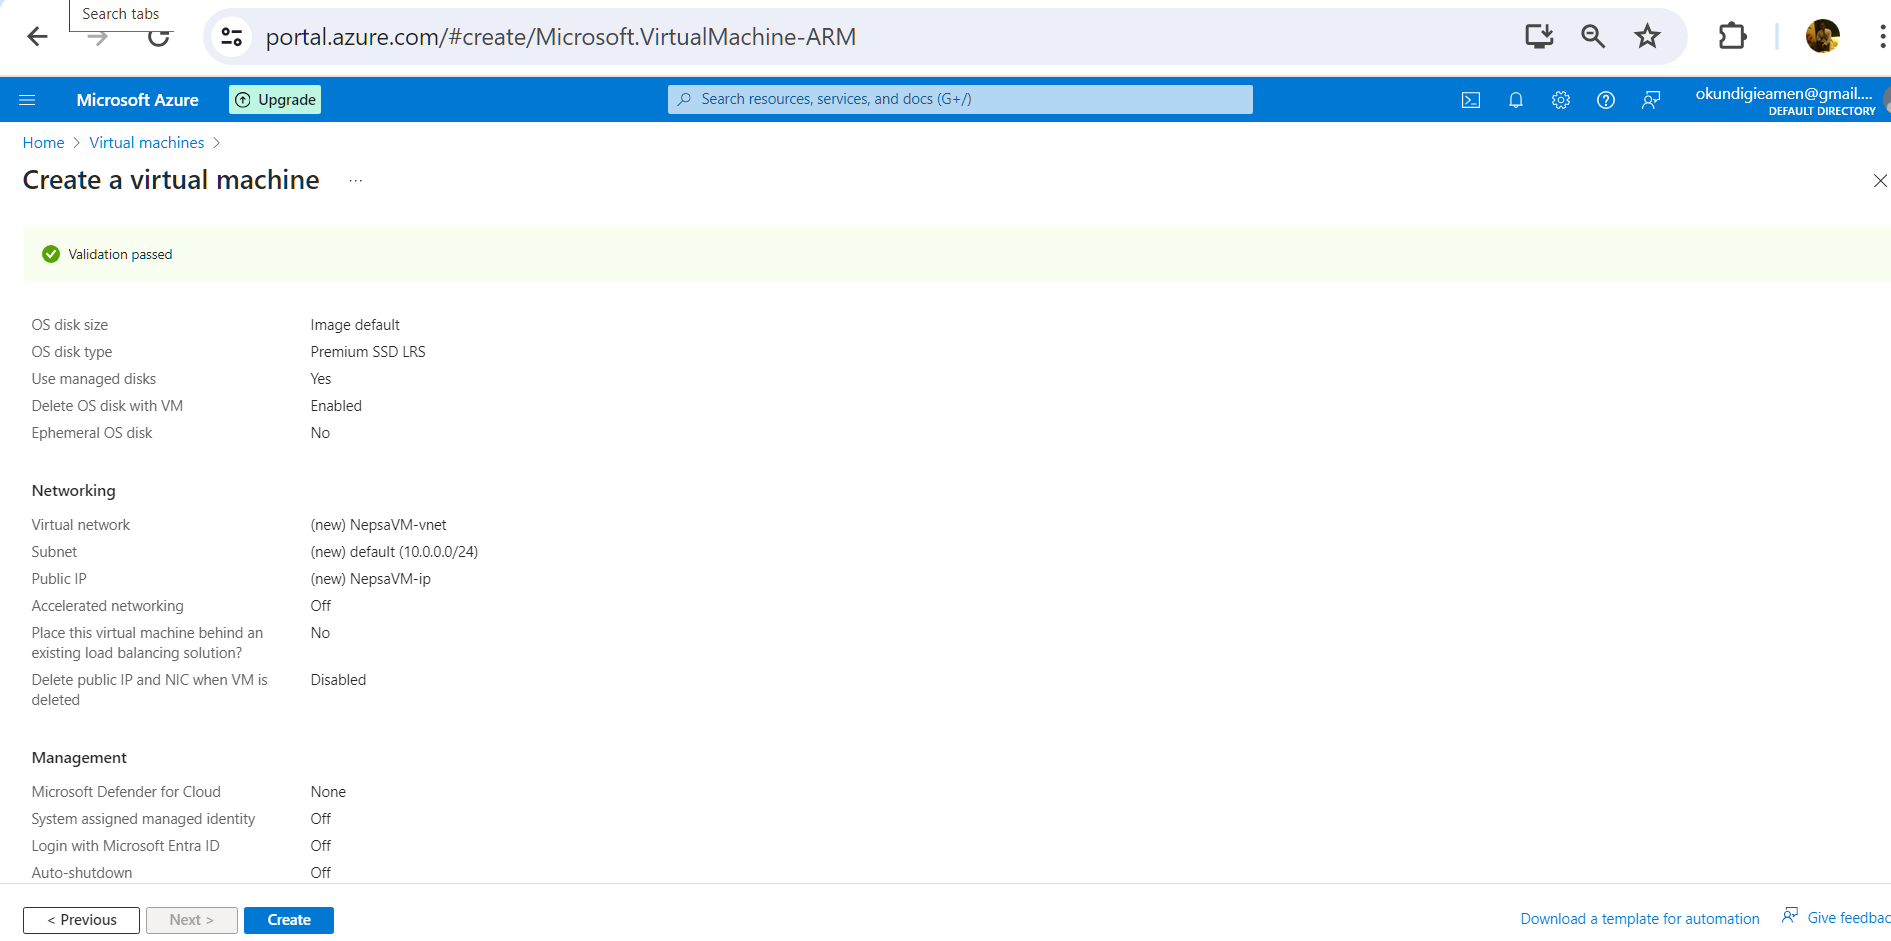The width and height of the screenshot is (1891, 941).
Task: Open the notifications bell
Action: pos(1516,100)
